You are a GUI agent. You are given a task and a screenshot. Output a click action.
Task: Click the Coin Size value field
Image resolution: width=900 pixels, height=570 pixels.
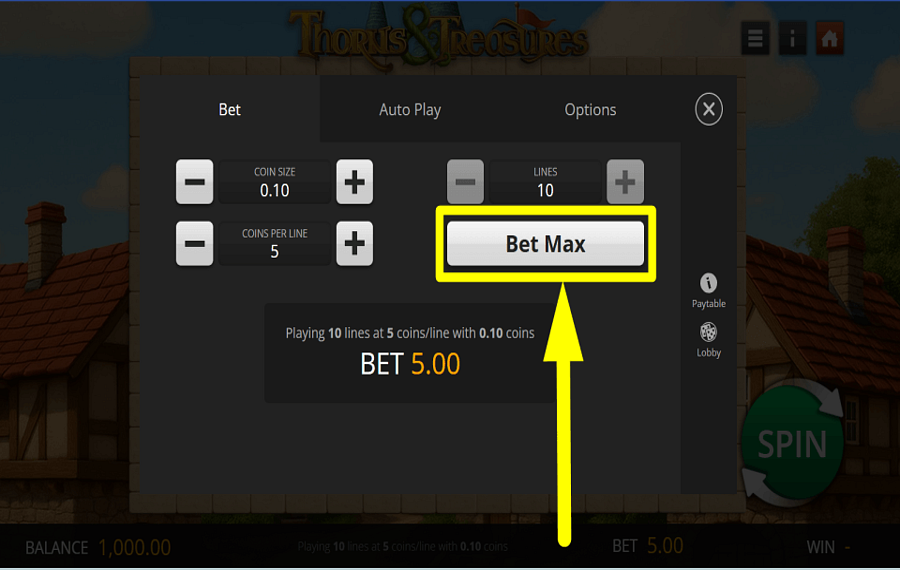274,182
